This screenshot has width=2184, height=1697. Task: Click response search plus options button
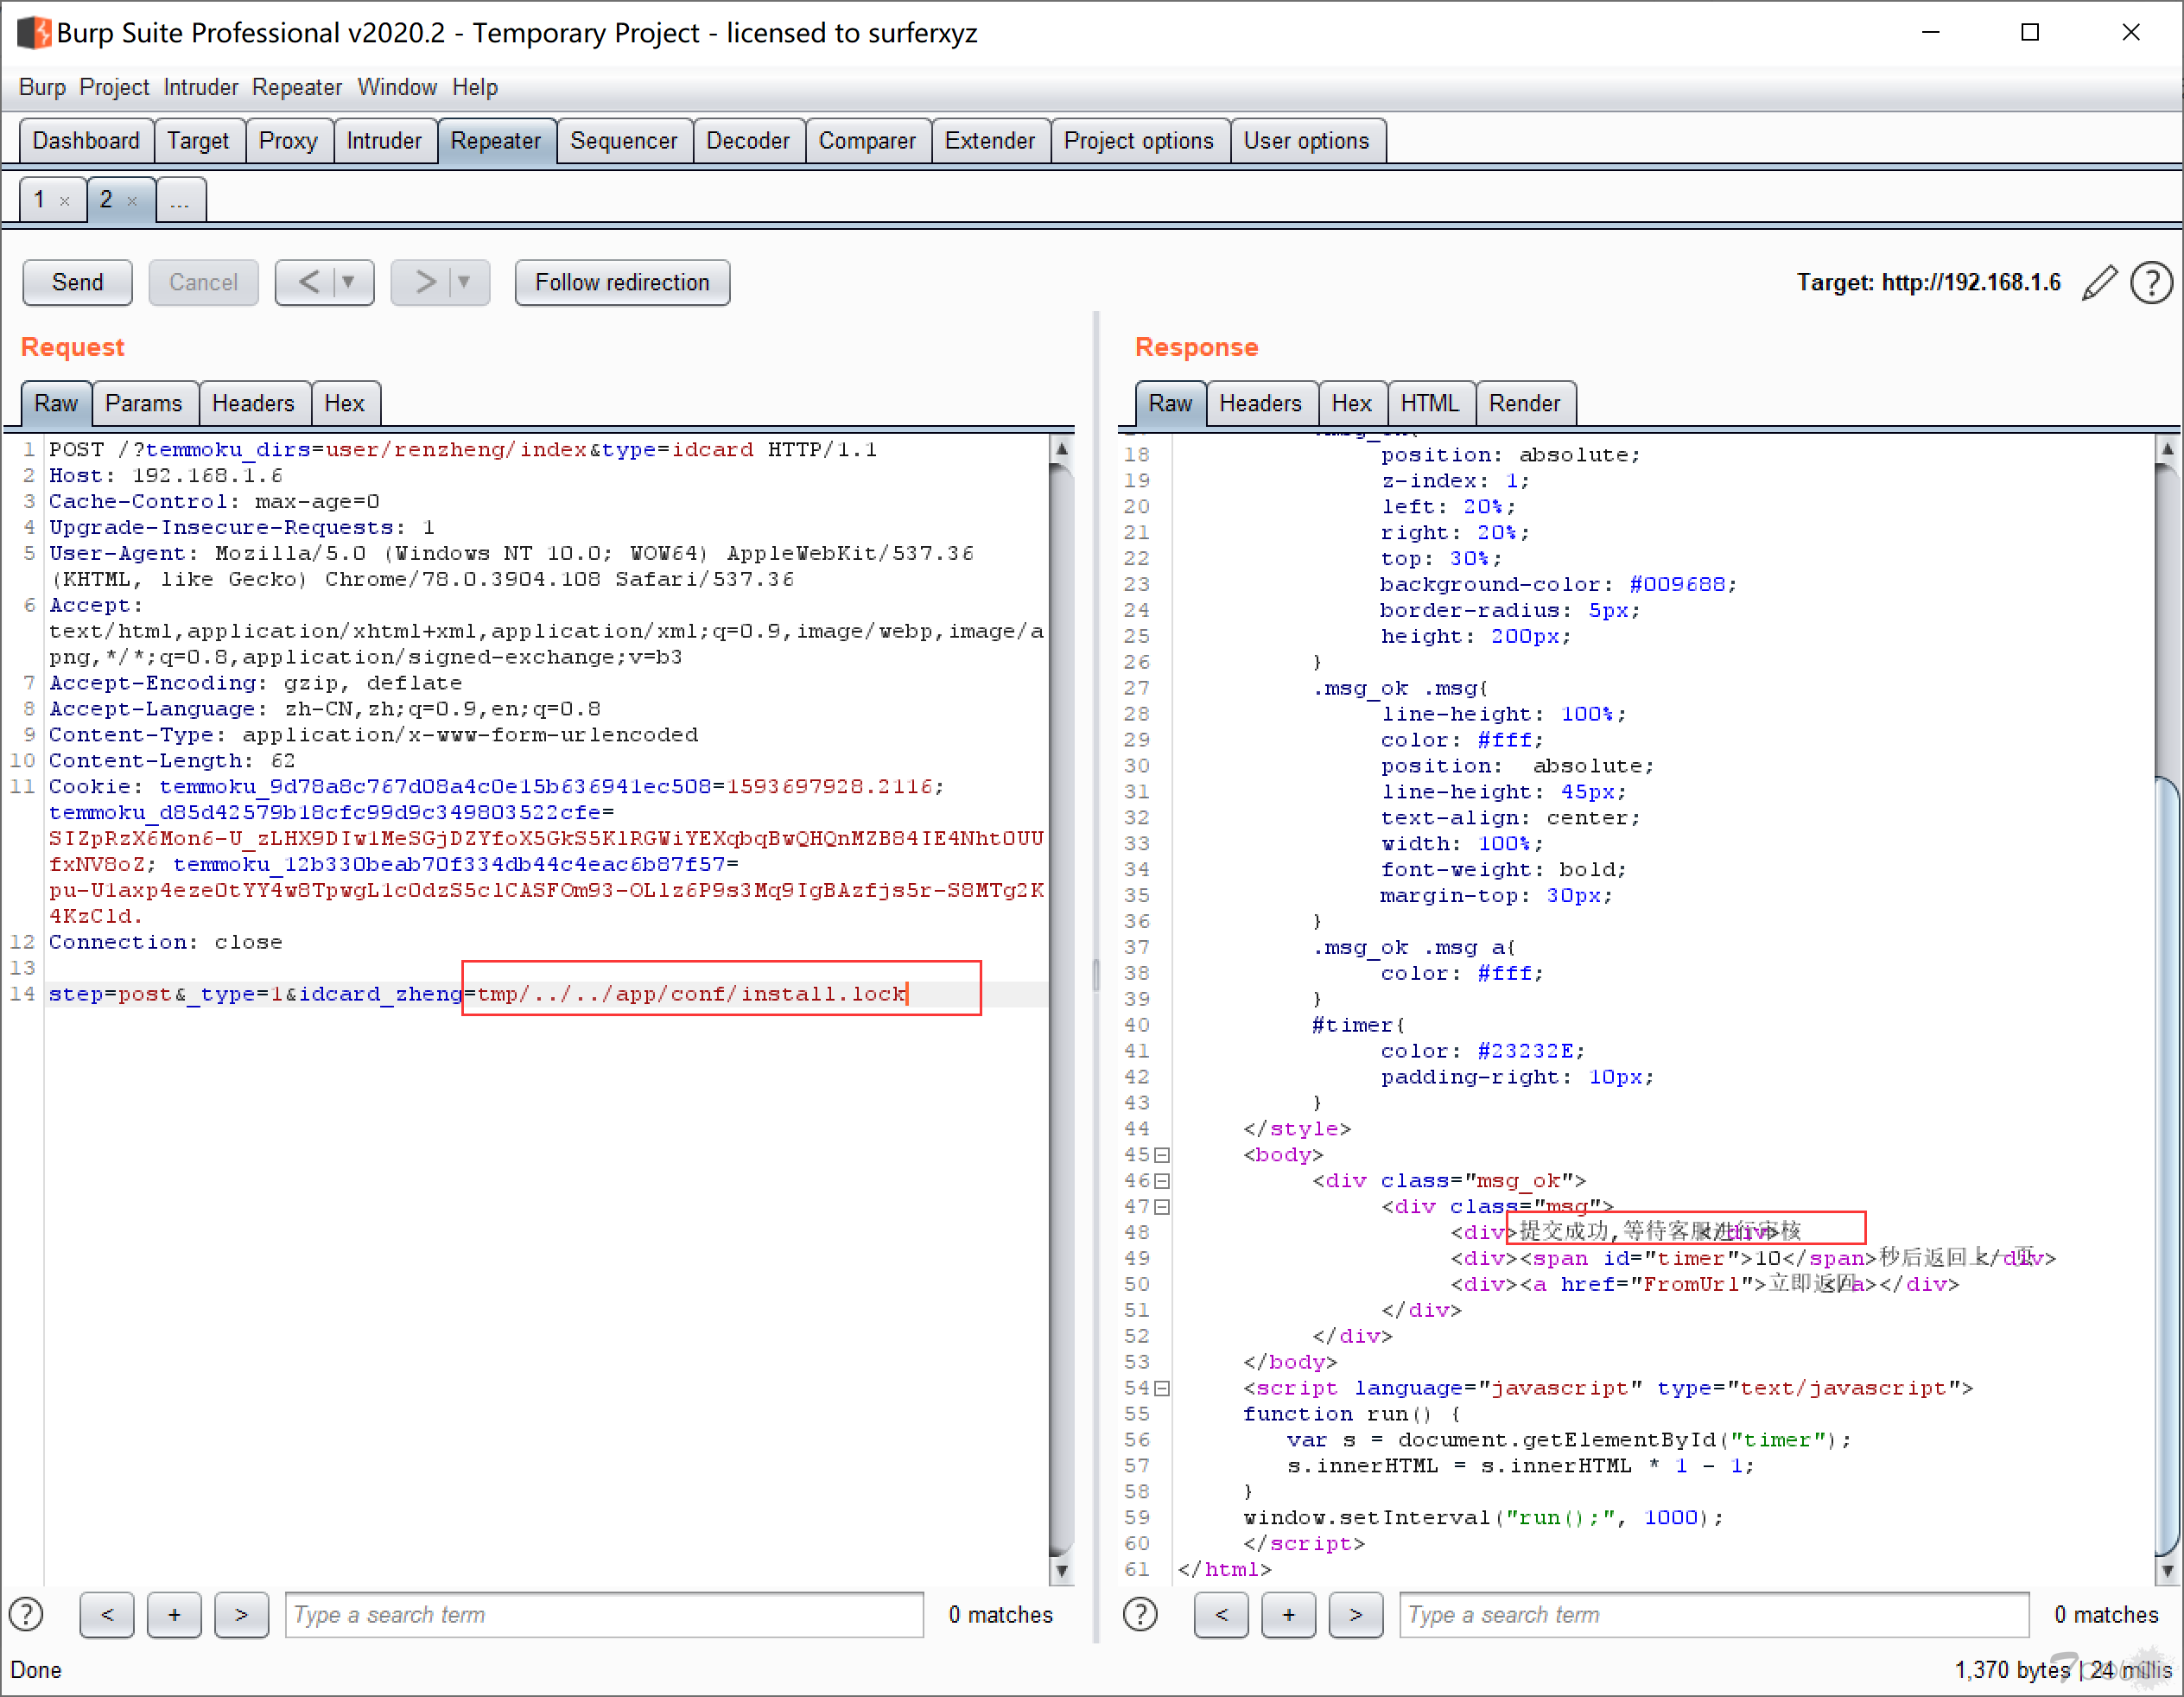(1288, 1615)
